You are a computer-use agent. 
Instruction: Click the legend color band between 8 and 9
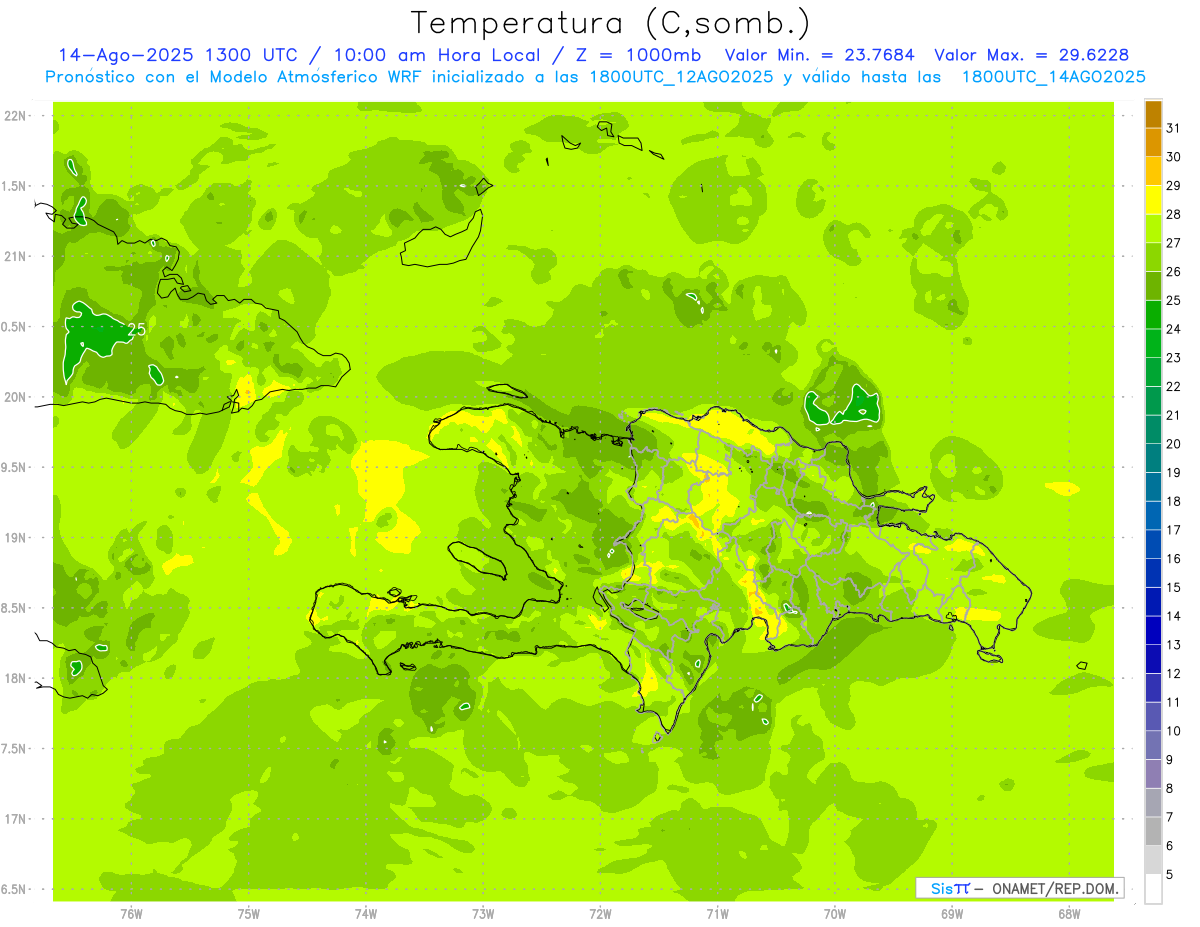[1153, 774]
